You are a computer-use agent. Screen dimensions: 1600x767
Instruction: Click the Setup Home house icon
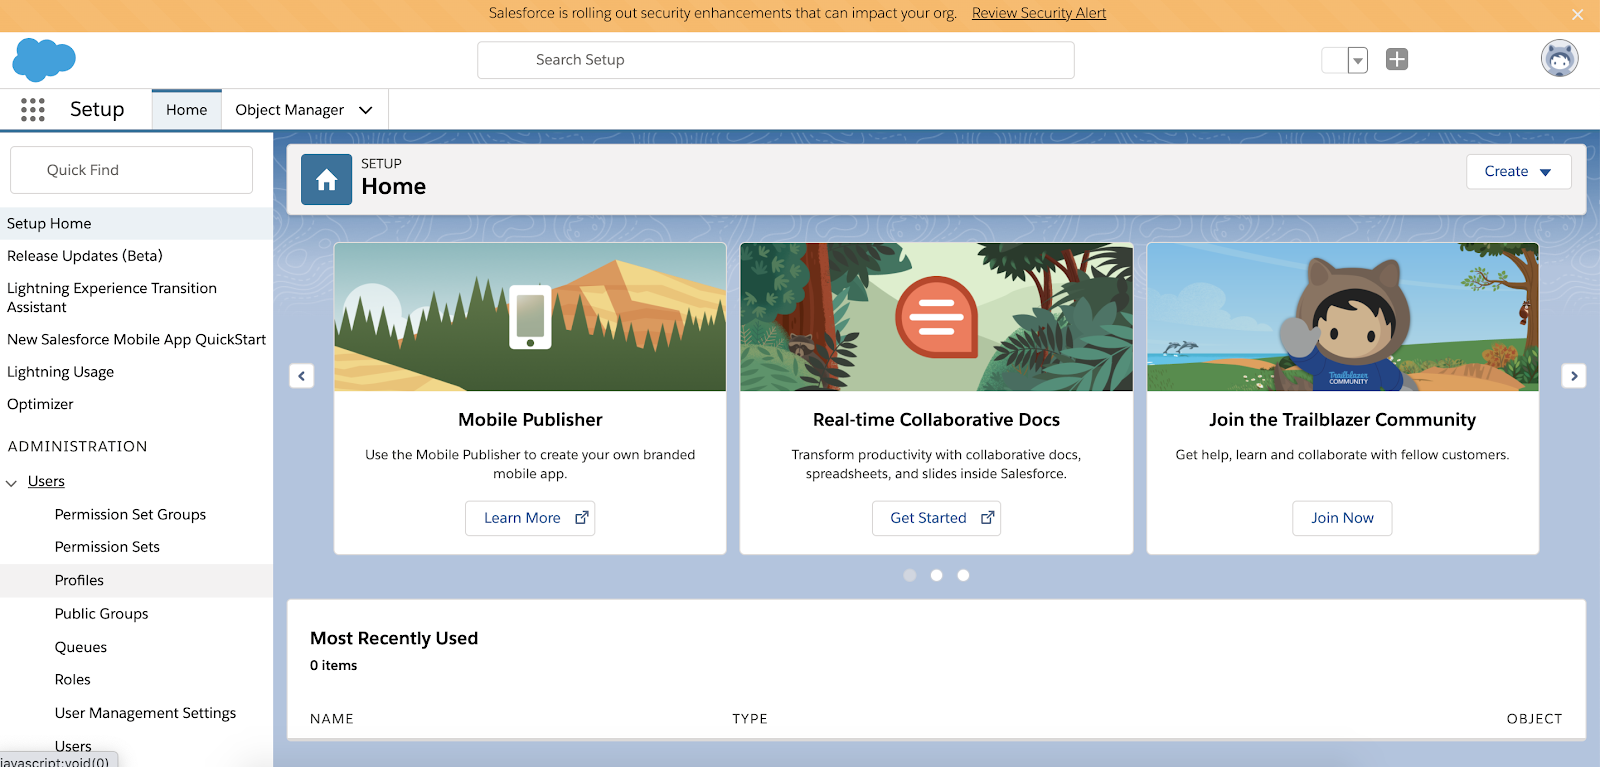(326, 179)
